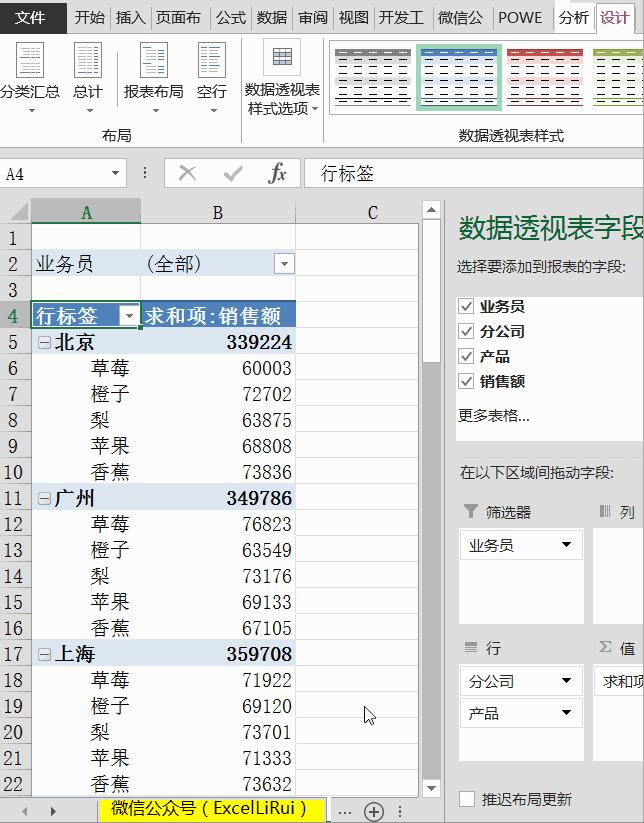Switch to the 公式 tab

click(231, 17)
